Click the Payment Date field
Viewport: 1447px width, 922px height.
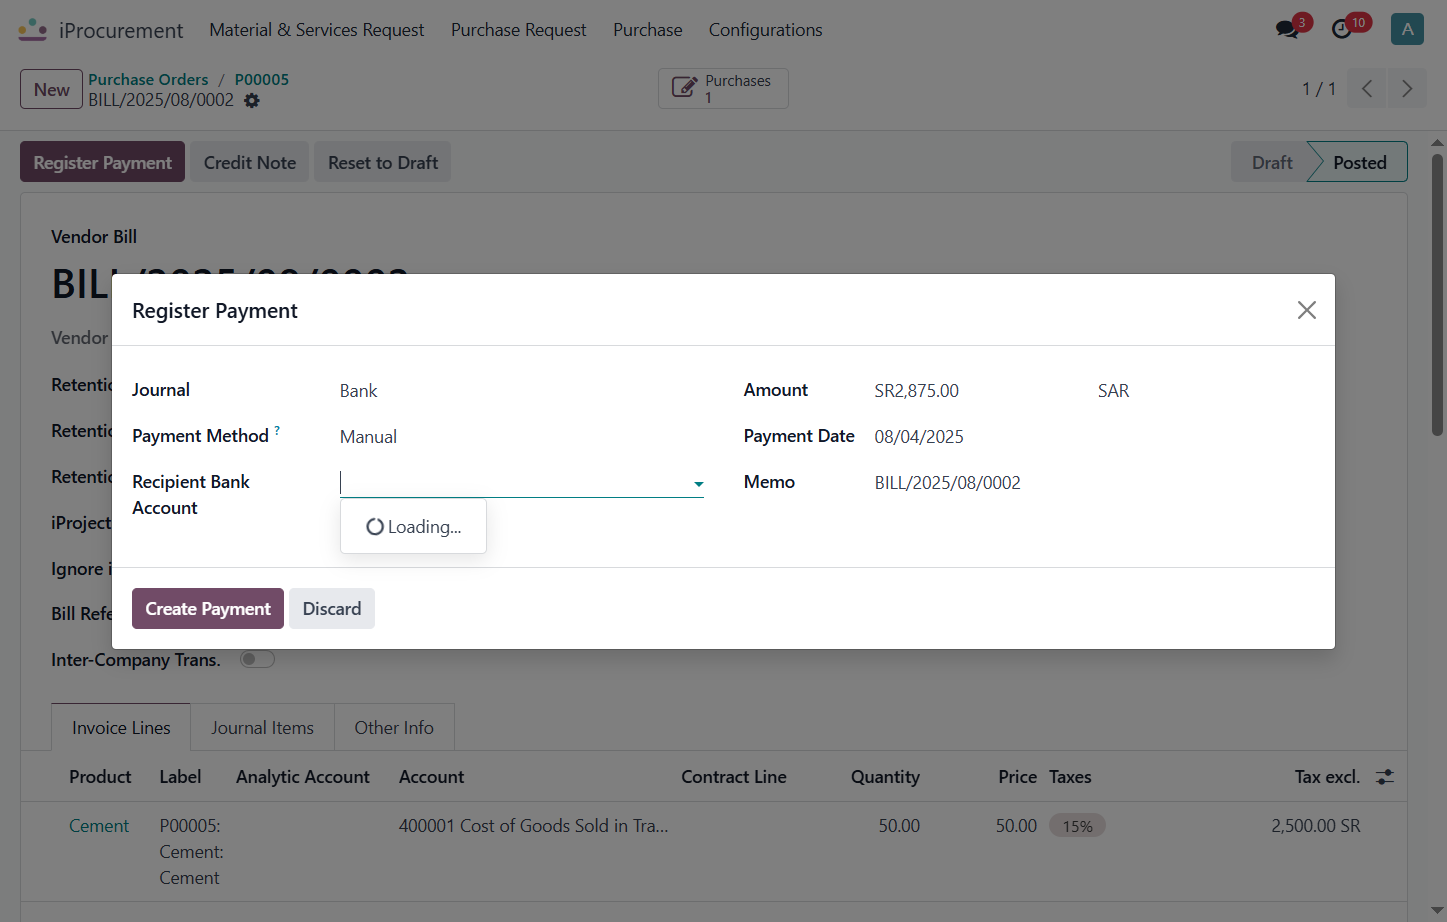(919, 437)
